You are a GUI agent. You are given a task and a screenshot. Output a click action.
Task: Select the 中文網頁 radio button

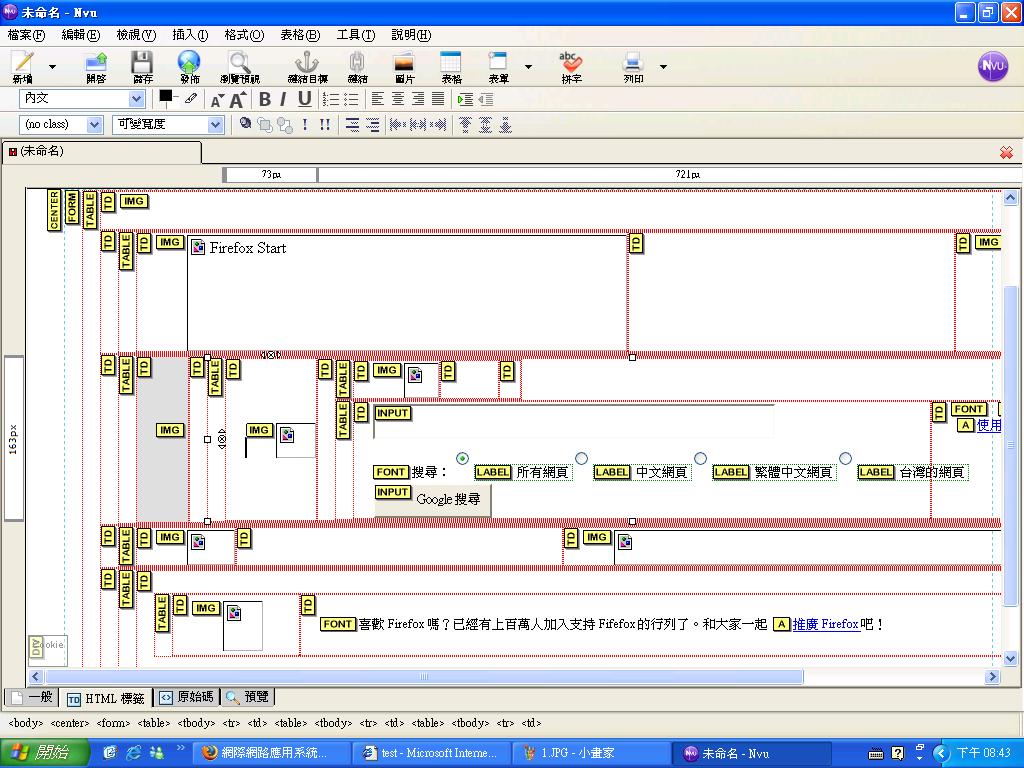[x=581, y=458]
